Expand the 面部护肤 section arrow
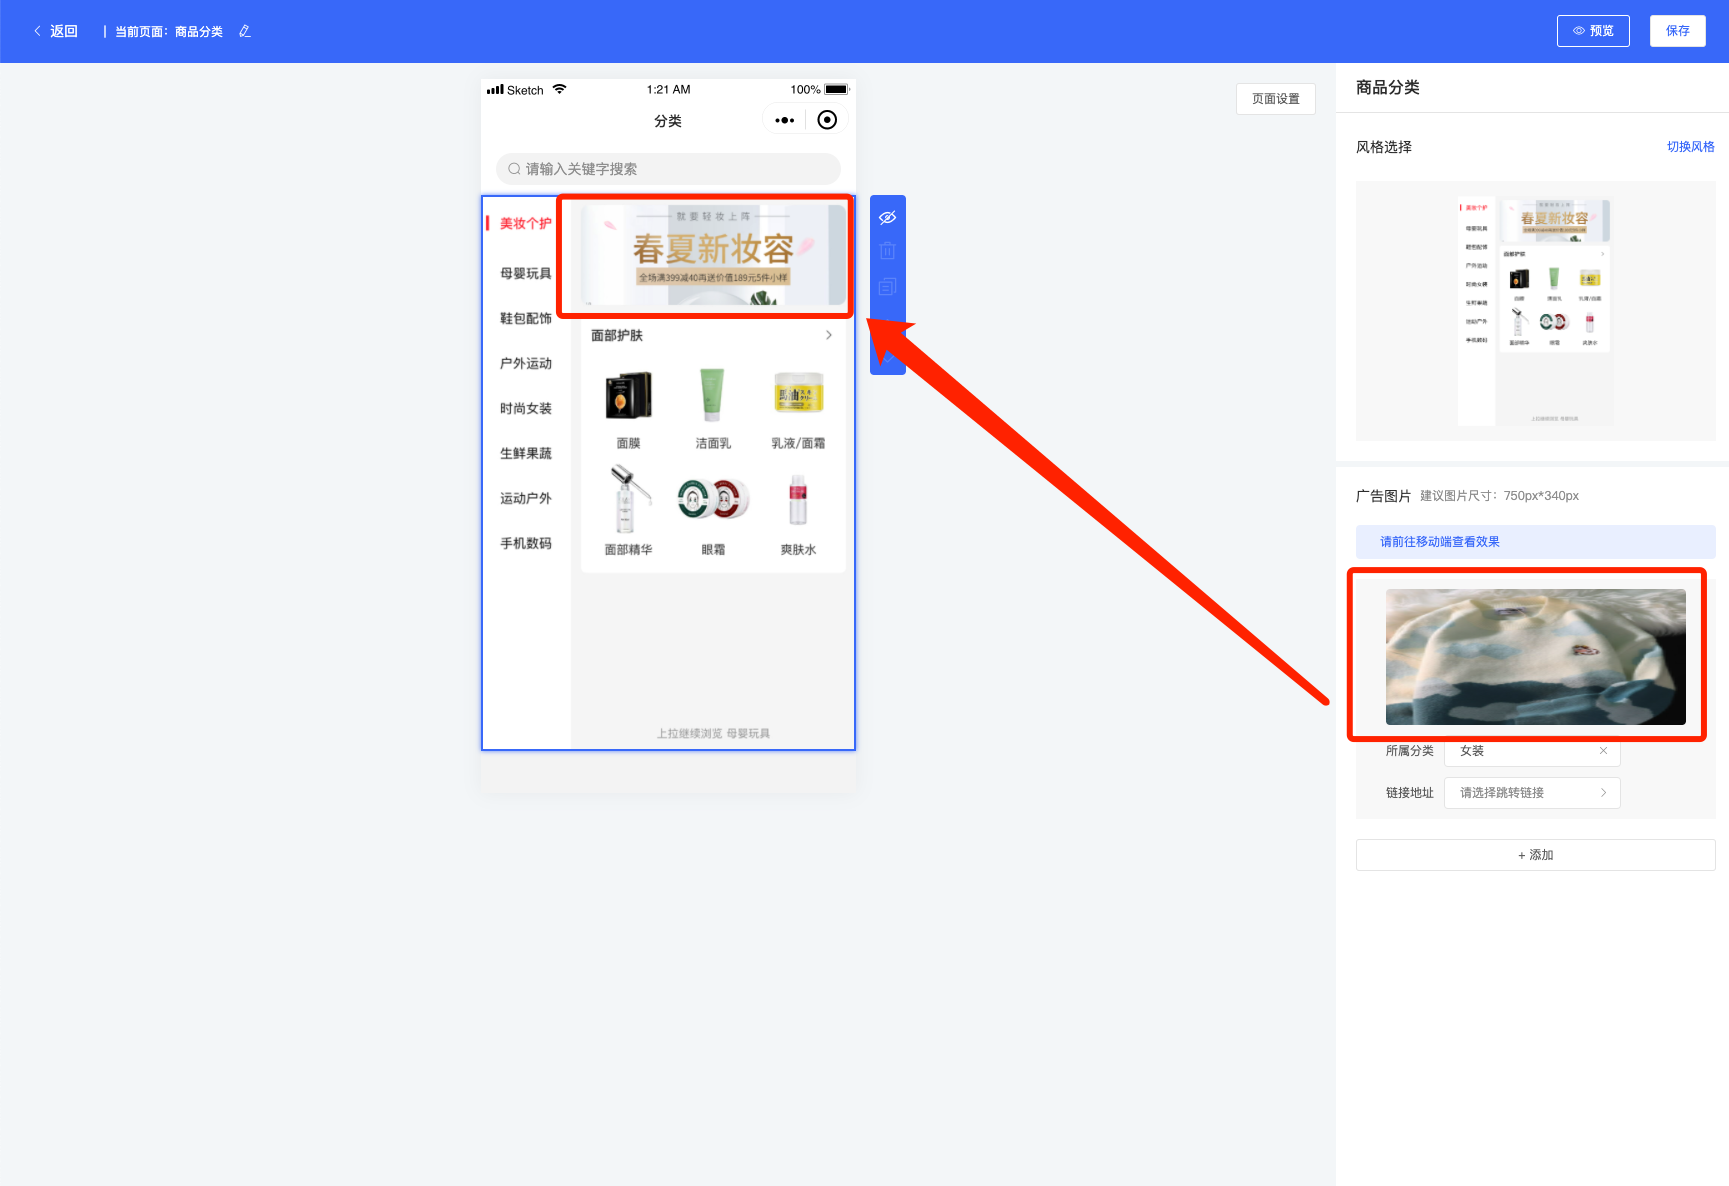 point(828,335)
